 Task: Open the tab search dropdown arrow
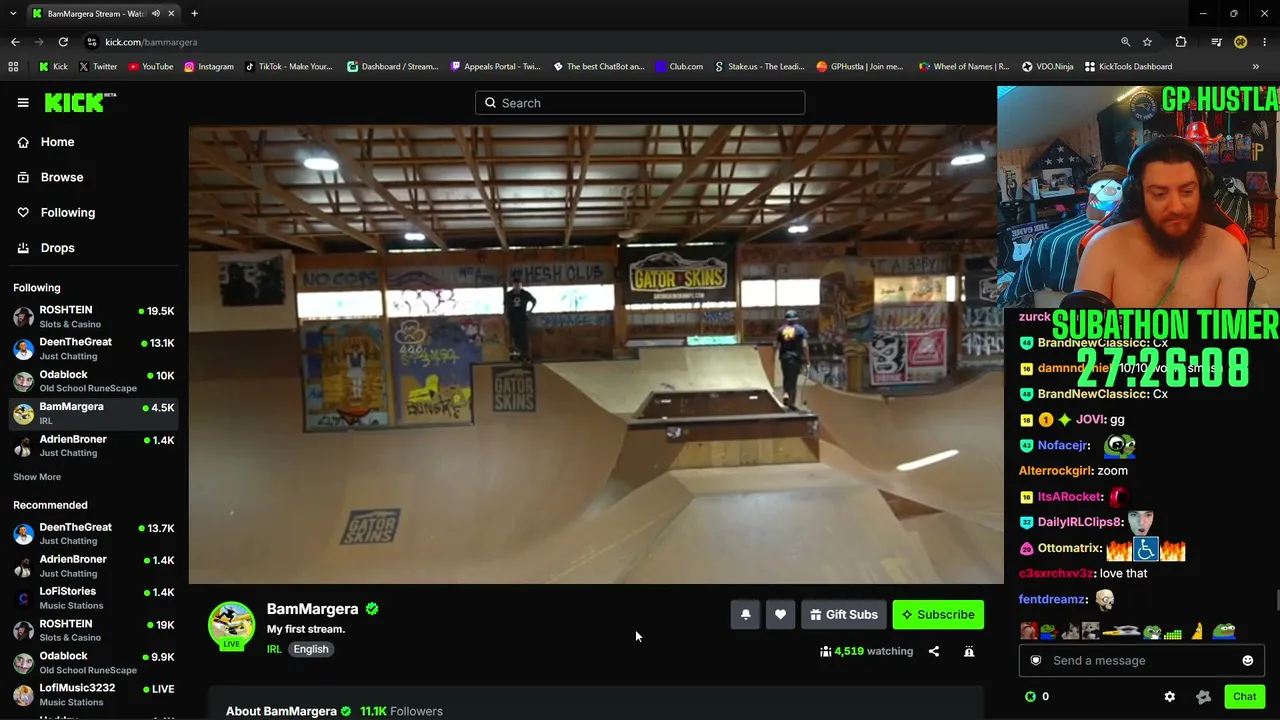tap(13, 14)
